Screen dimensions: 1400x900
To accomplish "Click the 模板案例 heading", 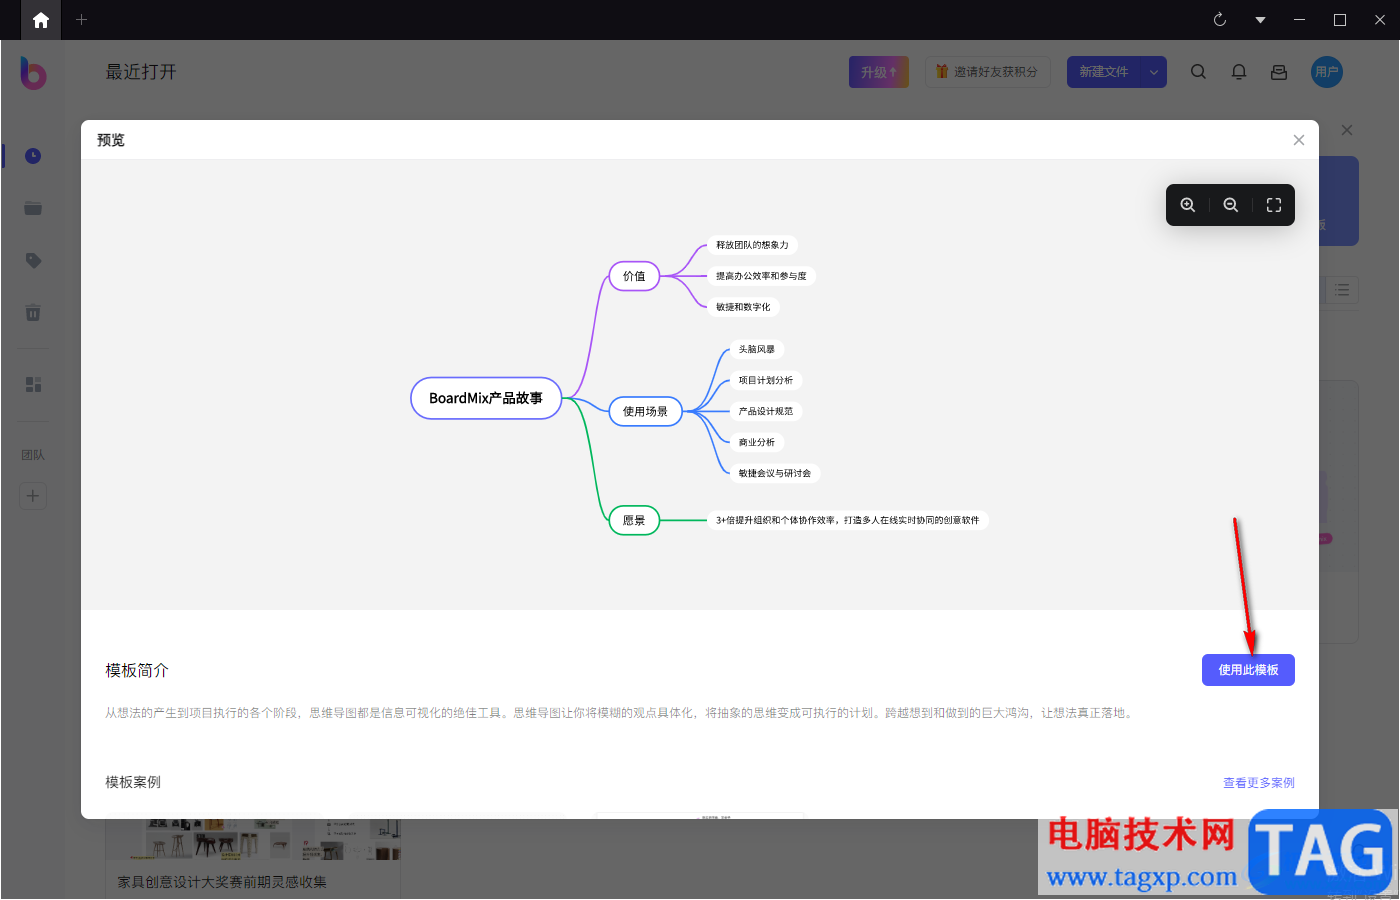I will coord(133,782).
